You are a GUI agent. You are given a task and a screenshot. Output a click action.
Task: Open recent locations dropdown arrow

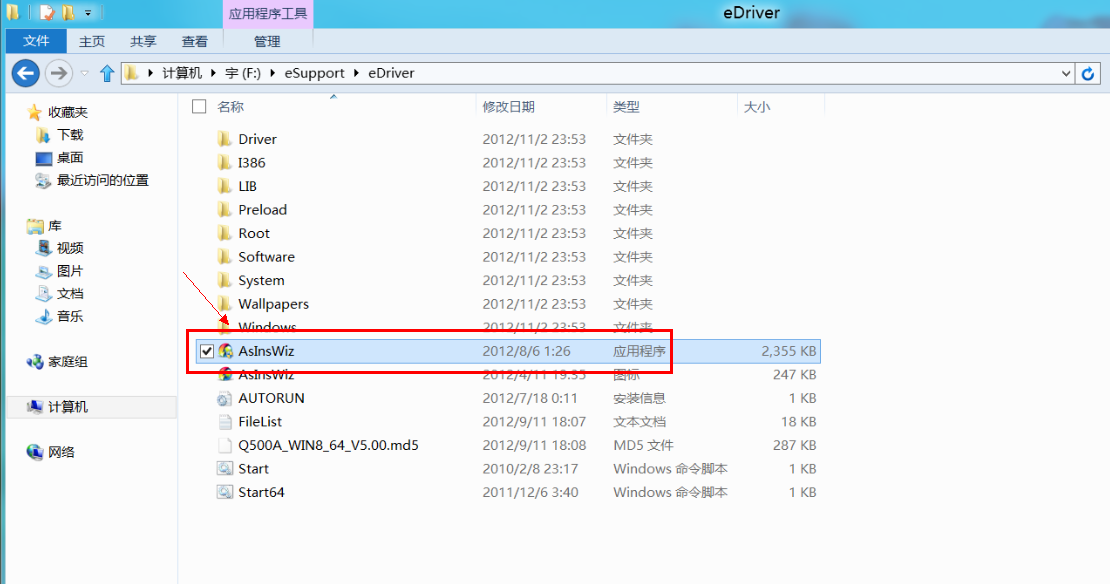(x=84, y=73)
